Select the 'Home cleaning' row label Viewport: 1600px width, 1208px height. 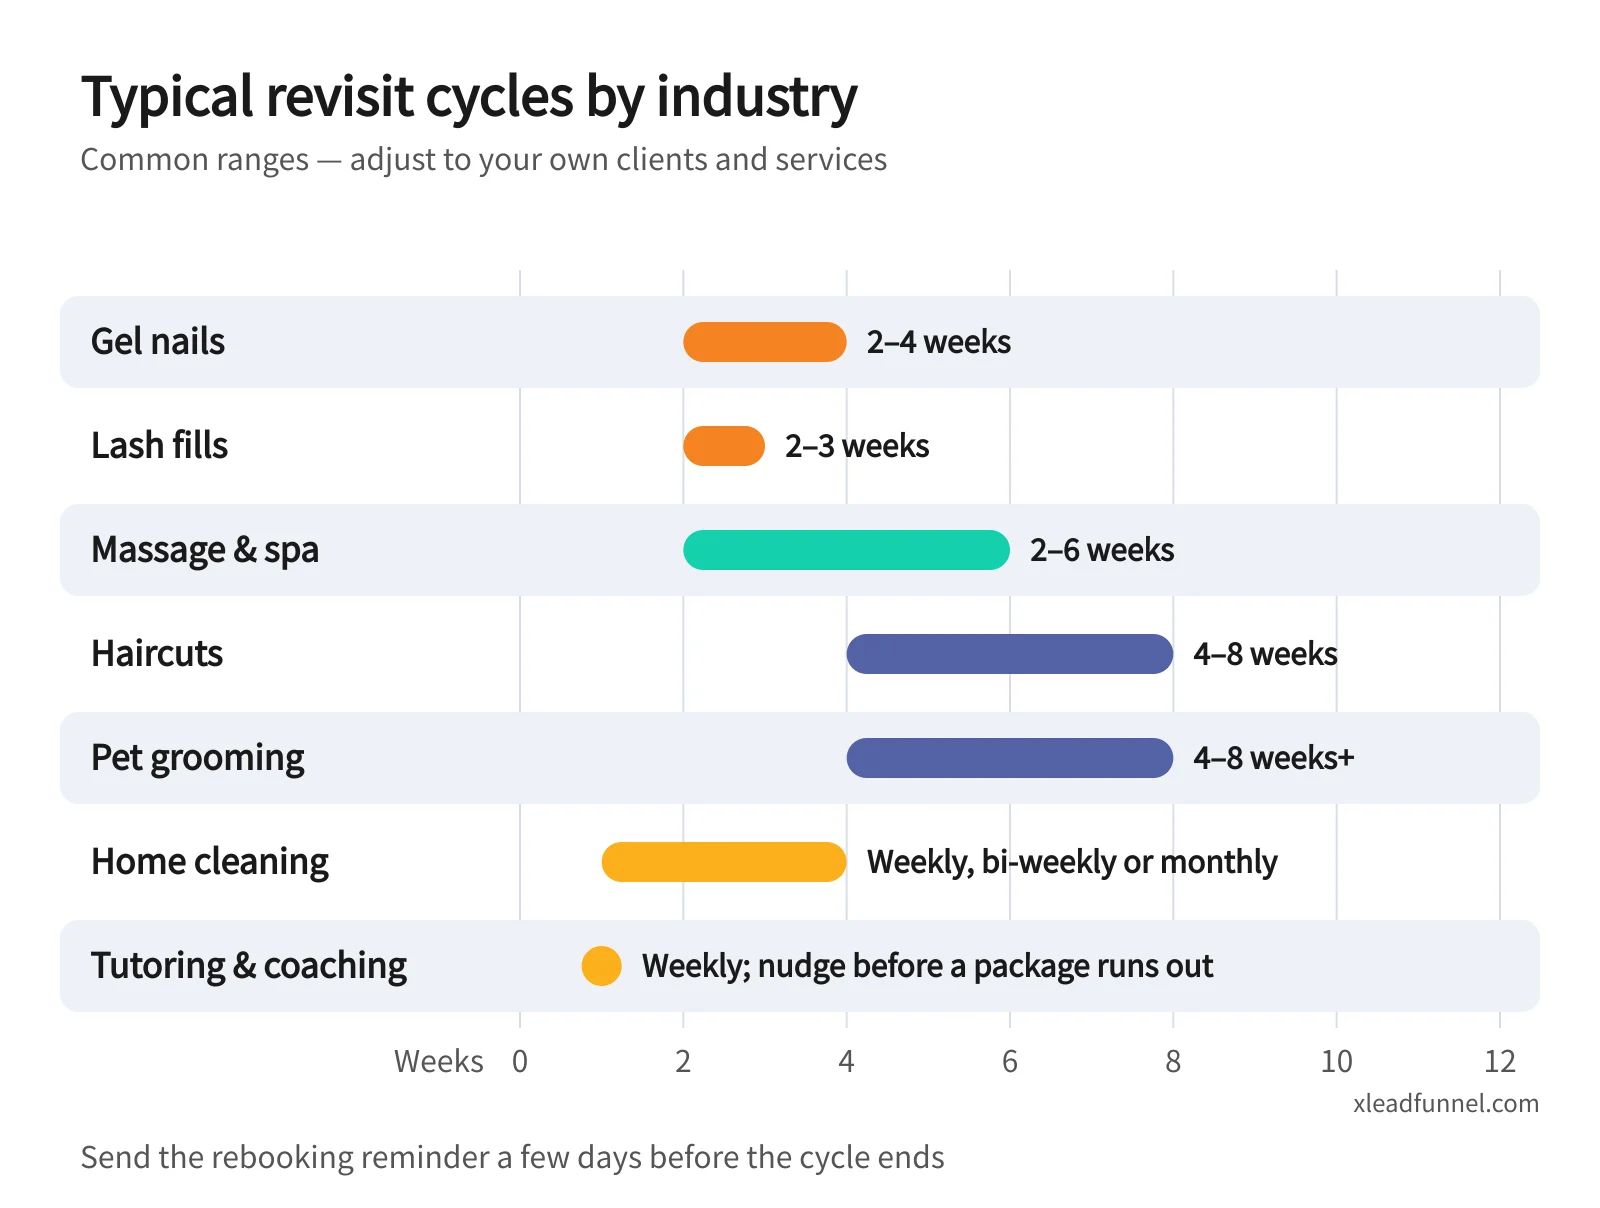[x=210, y=862]
